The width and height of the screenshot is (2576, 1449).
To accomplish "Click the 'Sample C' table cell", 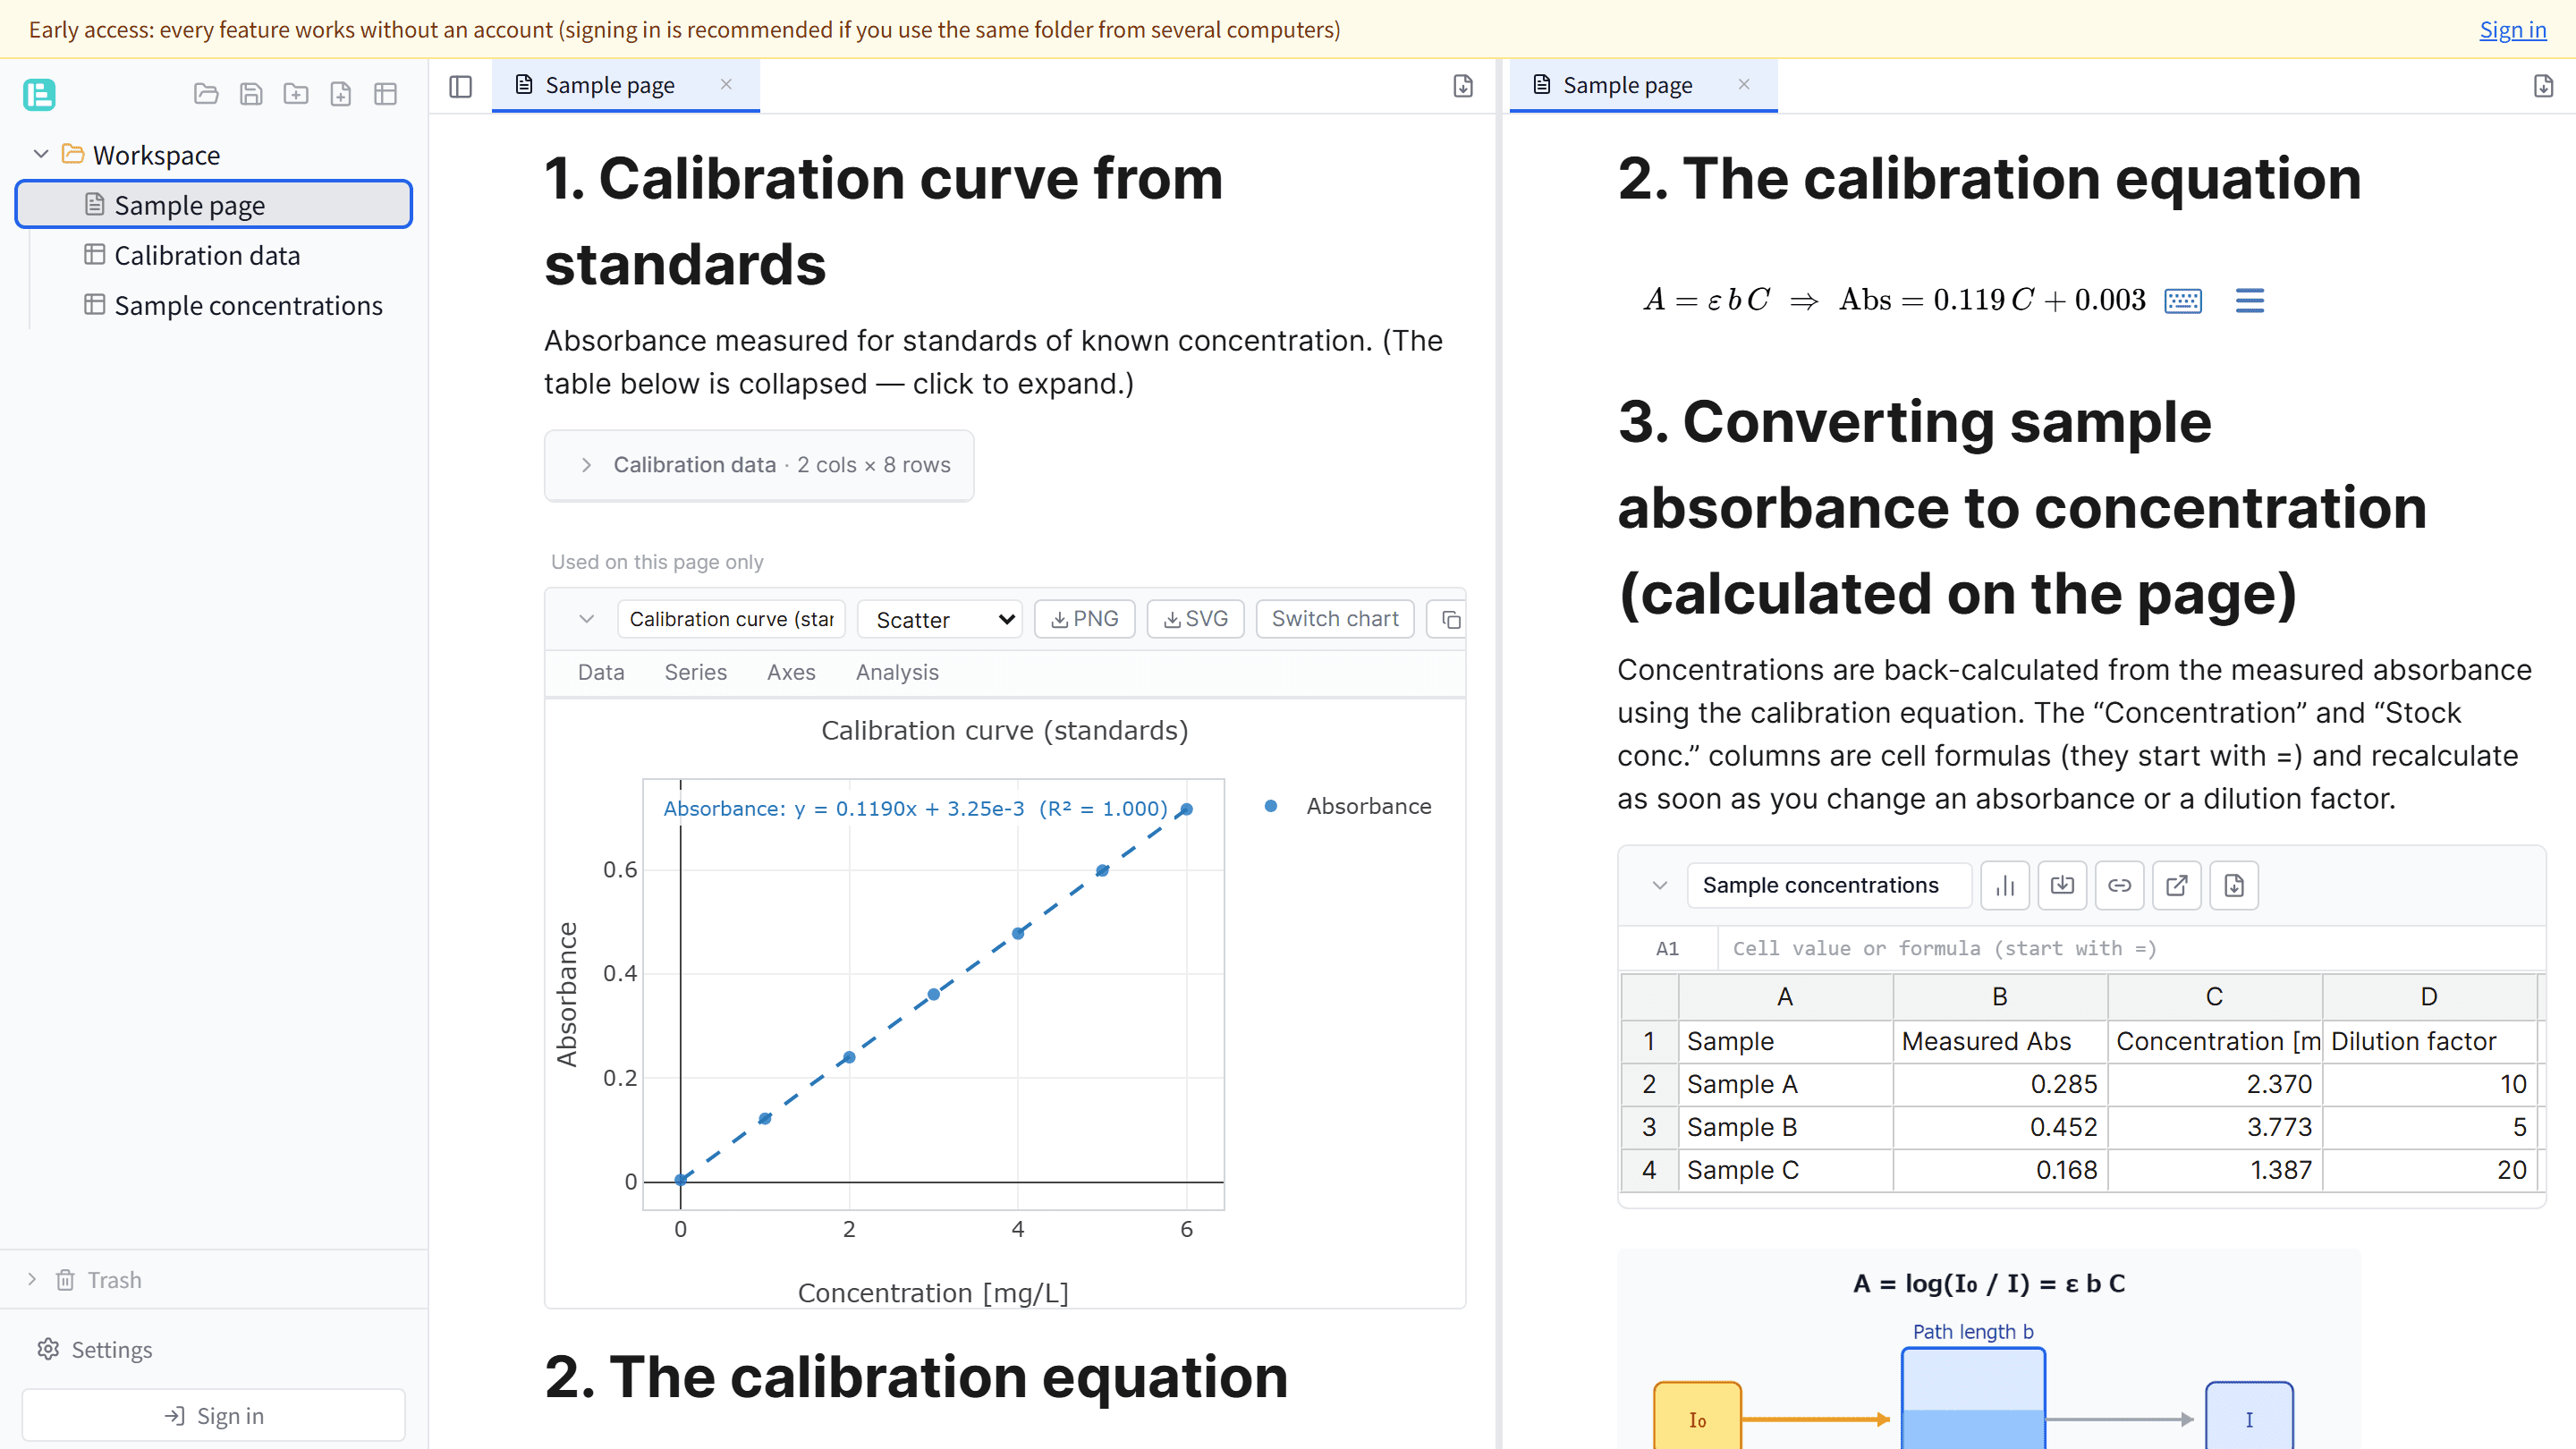I will click(x=1785, y=1170).
